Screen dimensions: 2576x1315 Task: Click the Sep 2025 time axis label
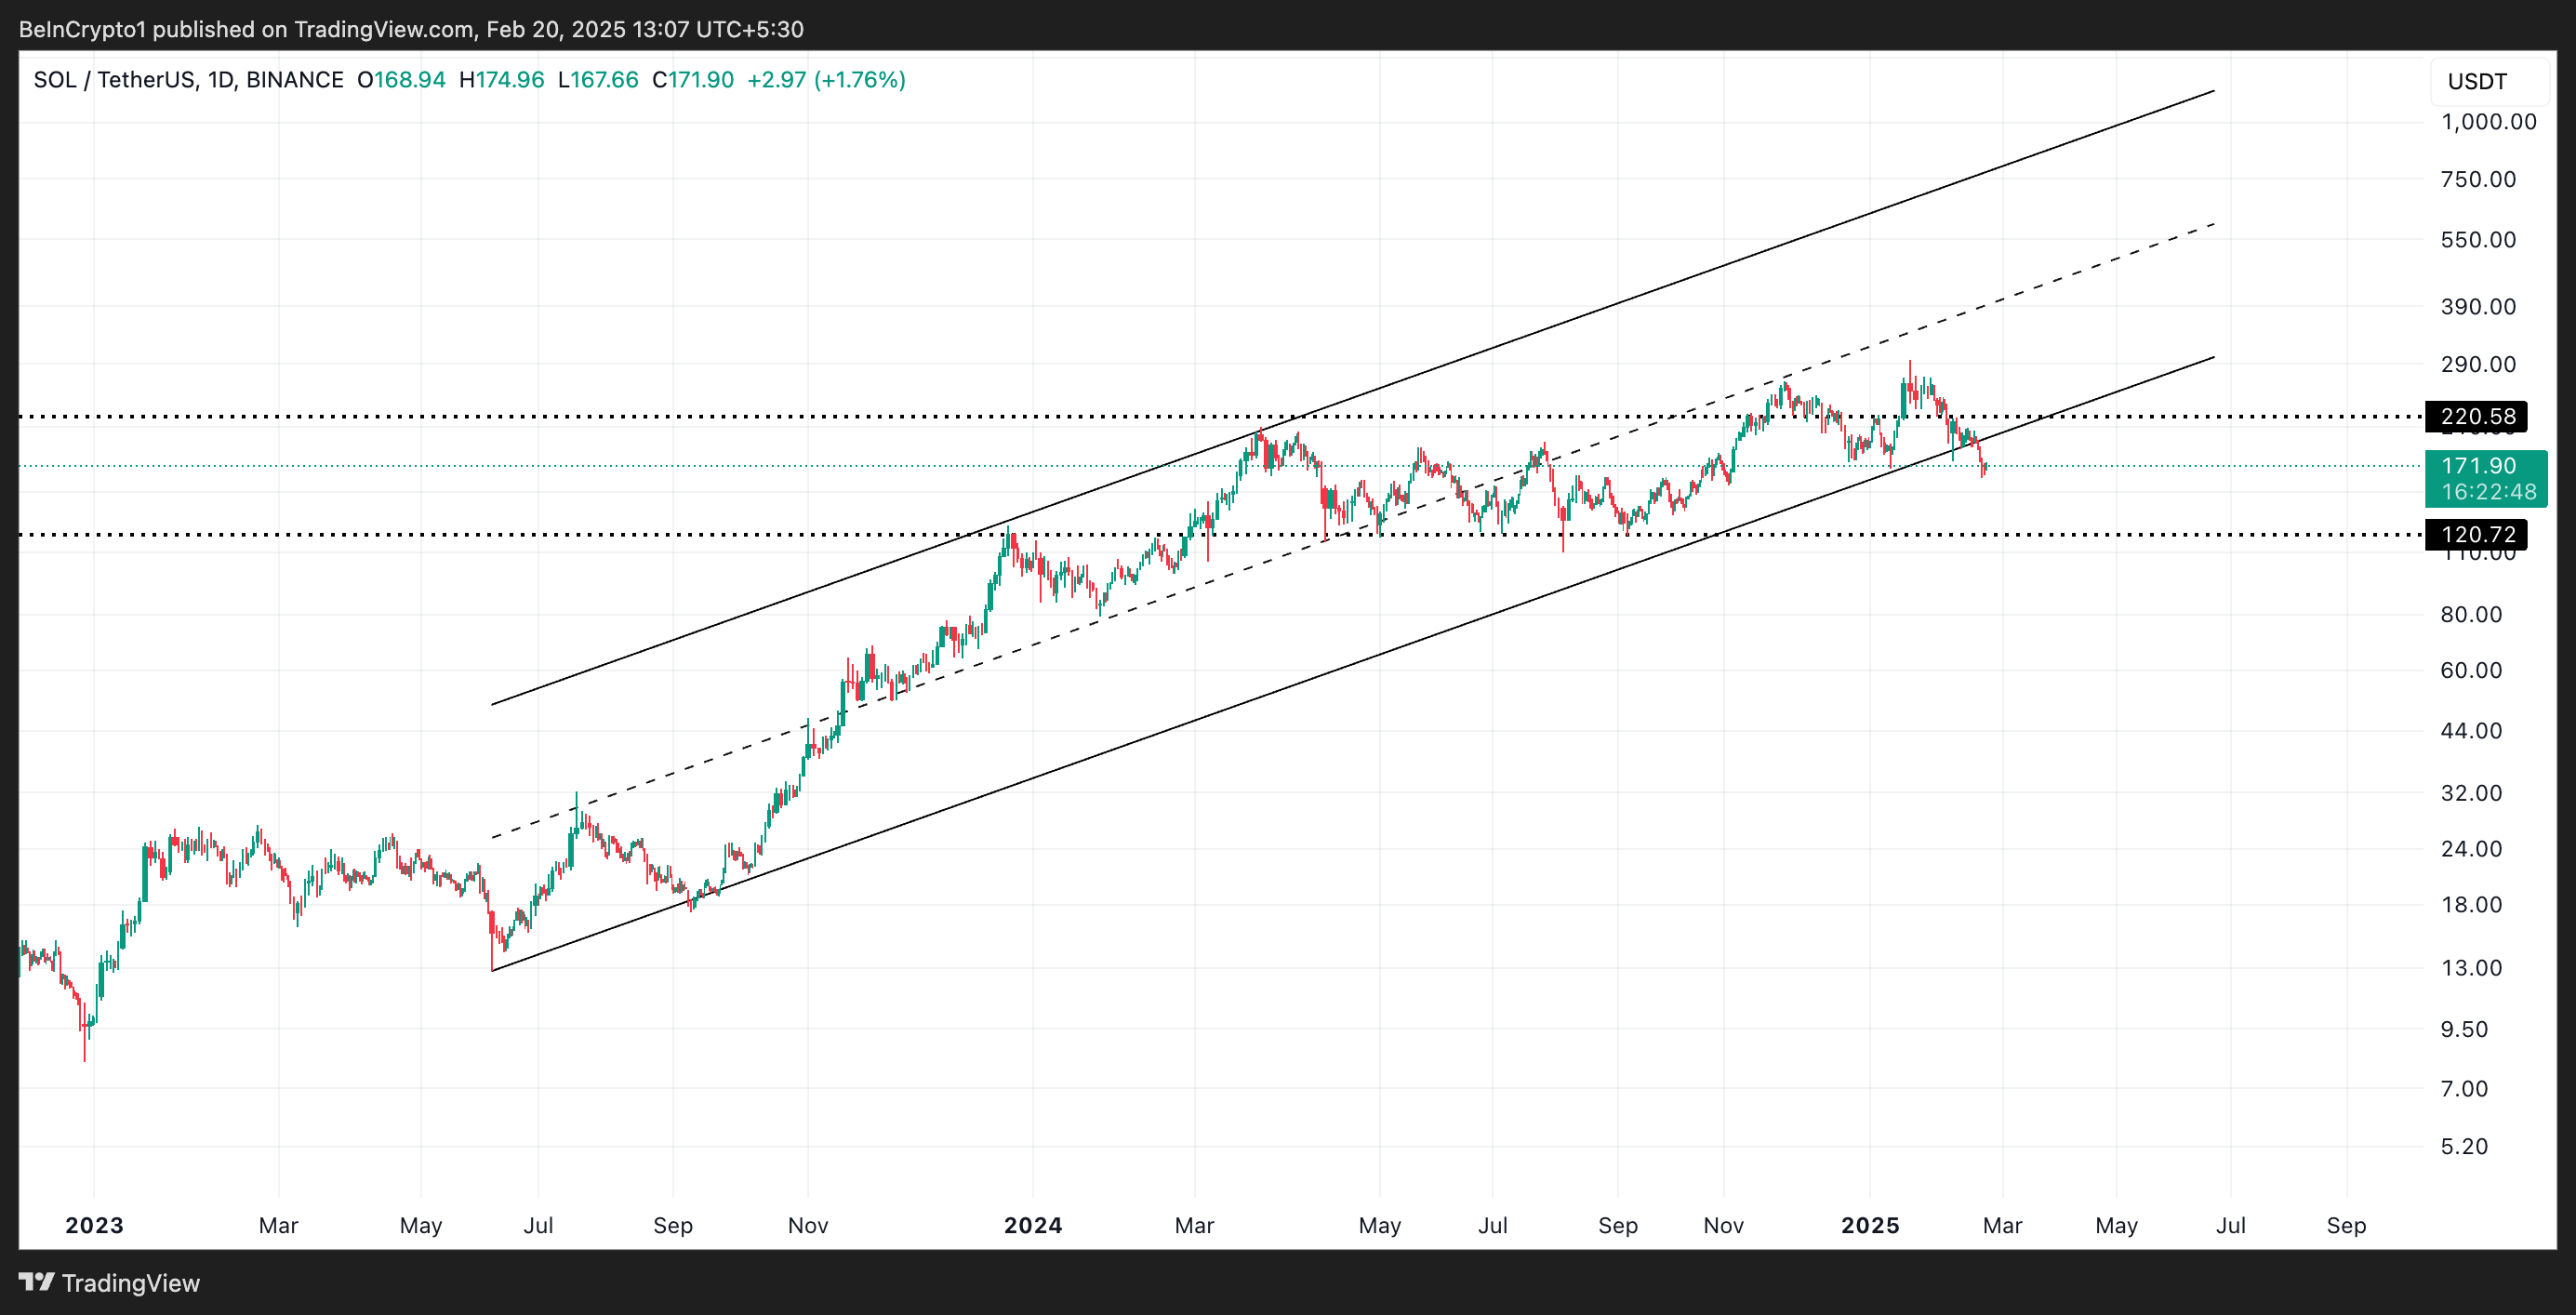point(2346,1225)
